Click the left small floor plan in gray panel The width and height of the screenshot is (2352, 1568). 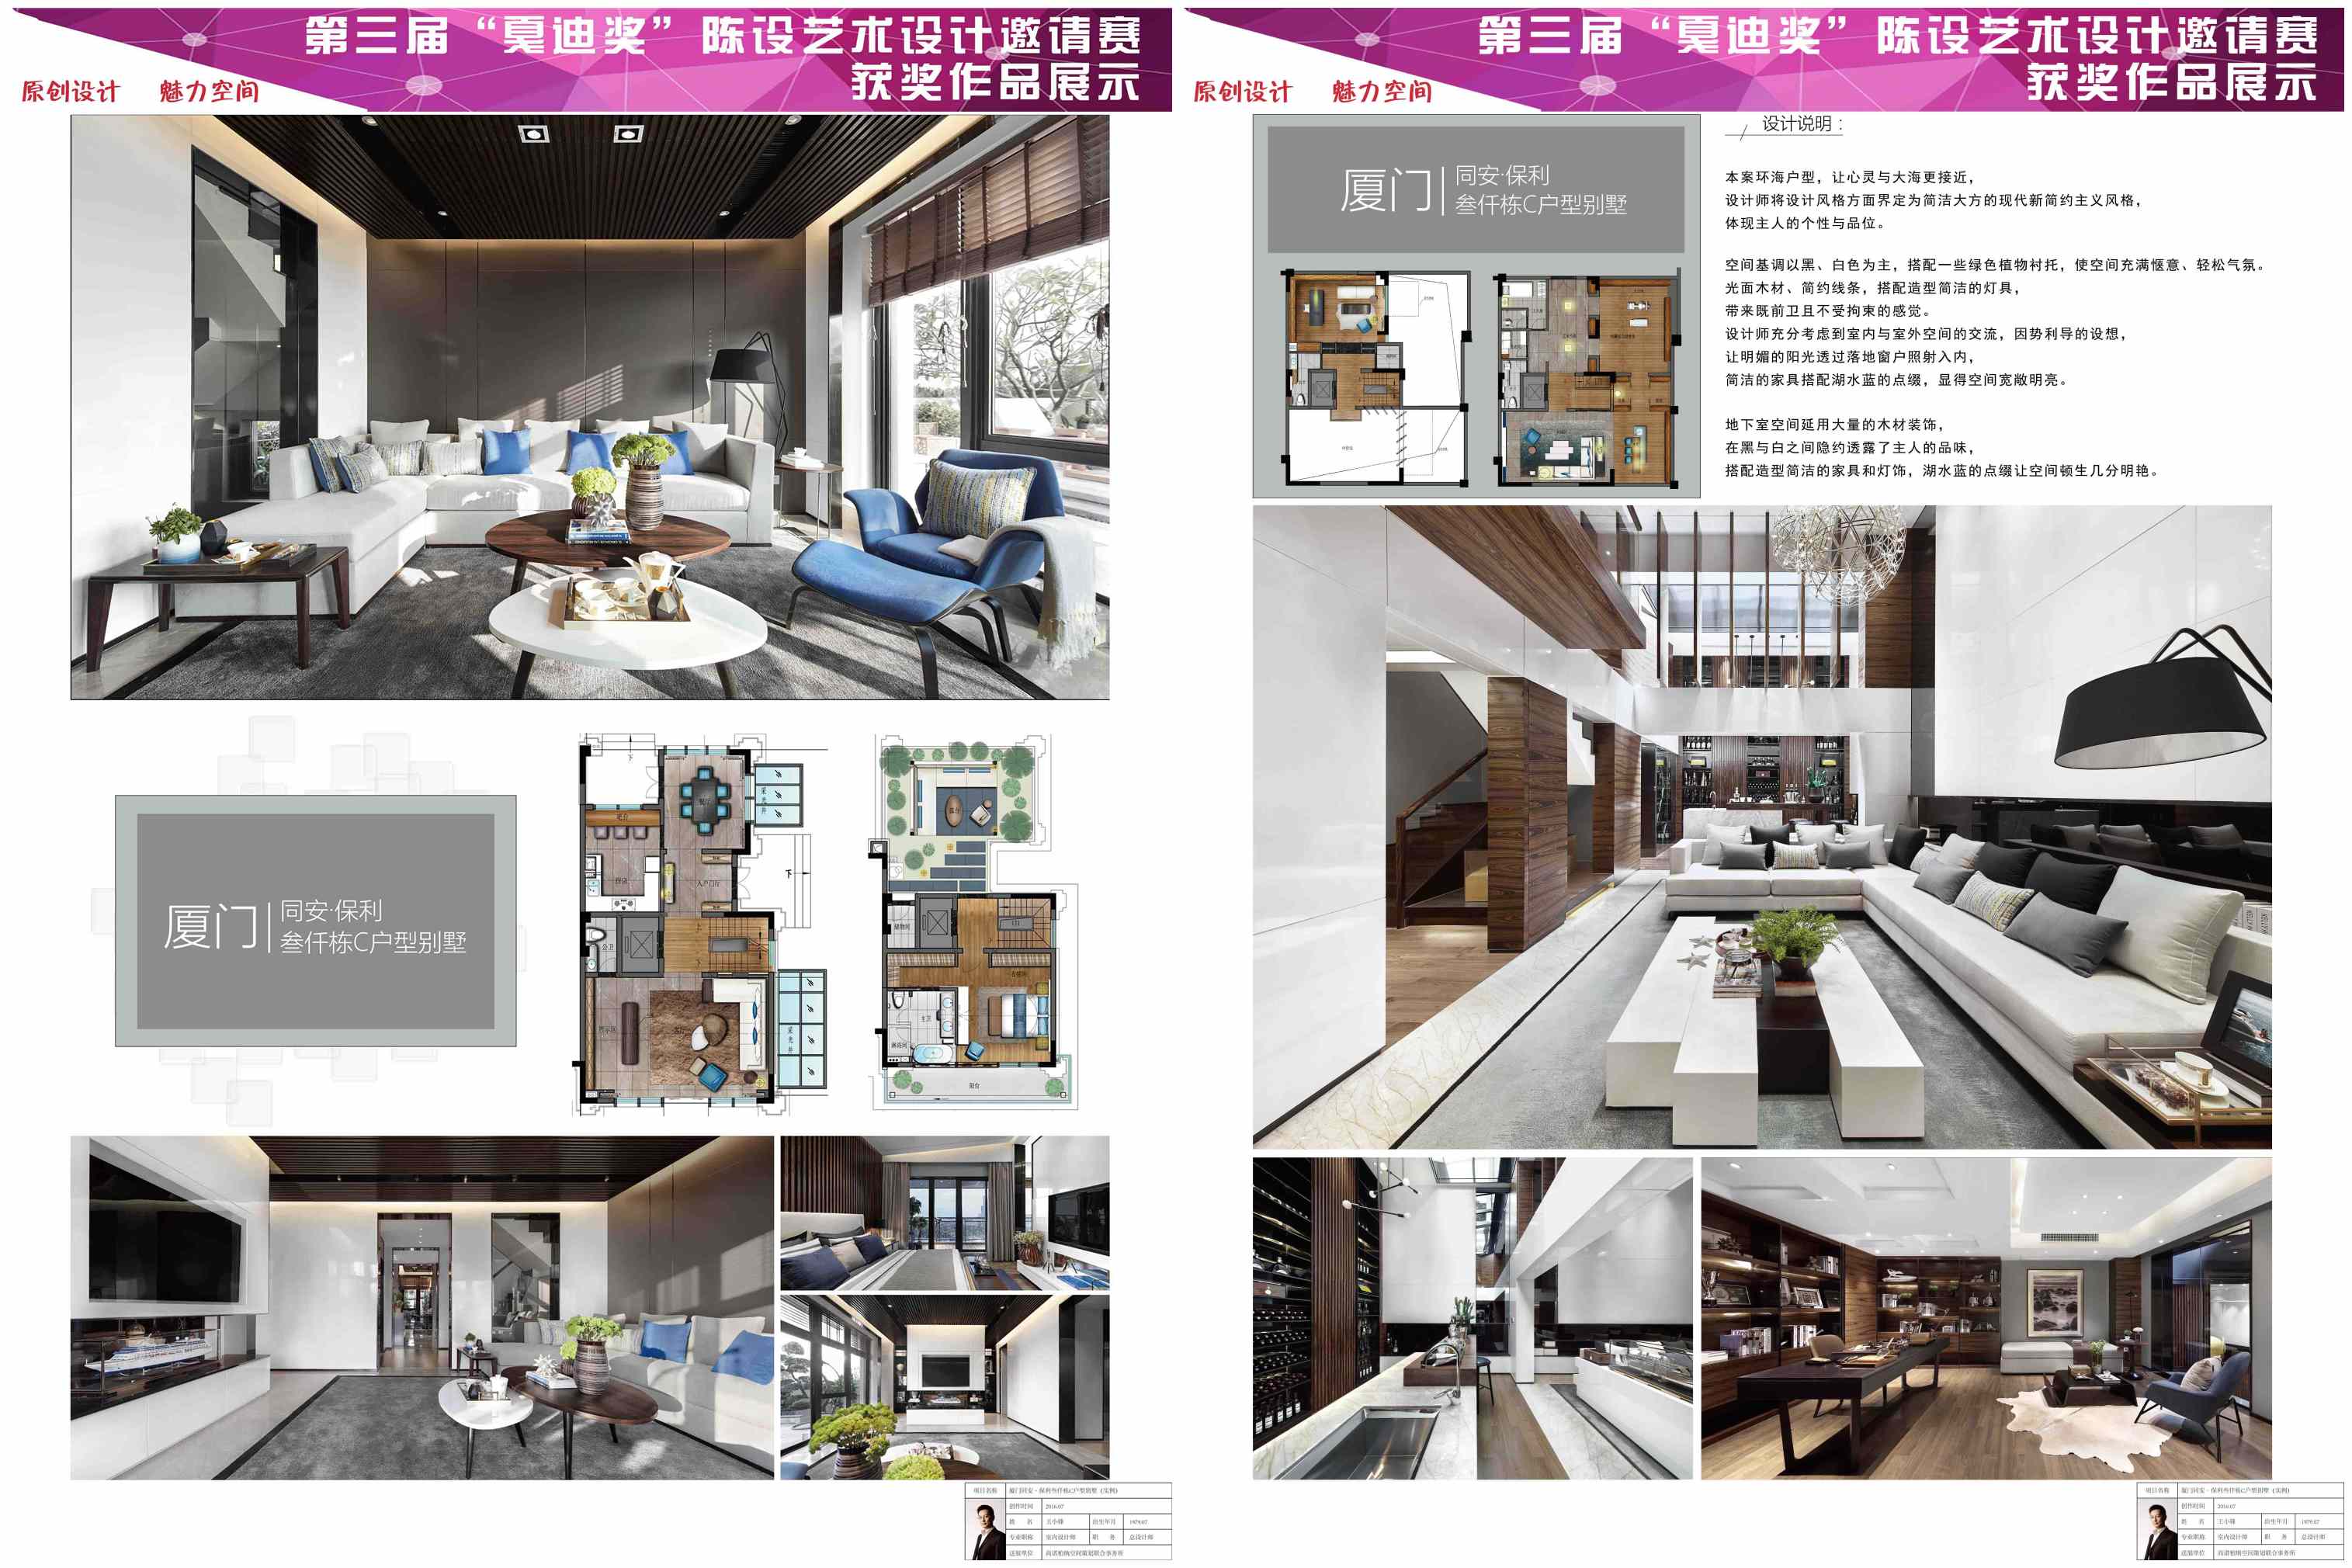click(1377, 379)
